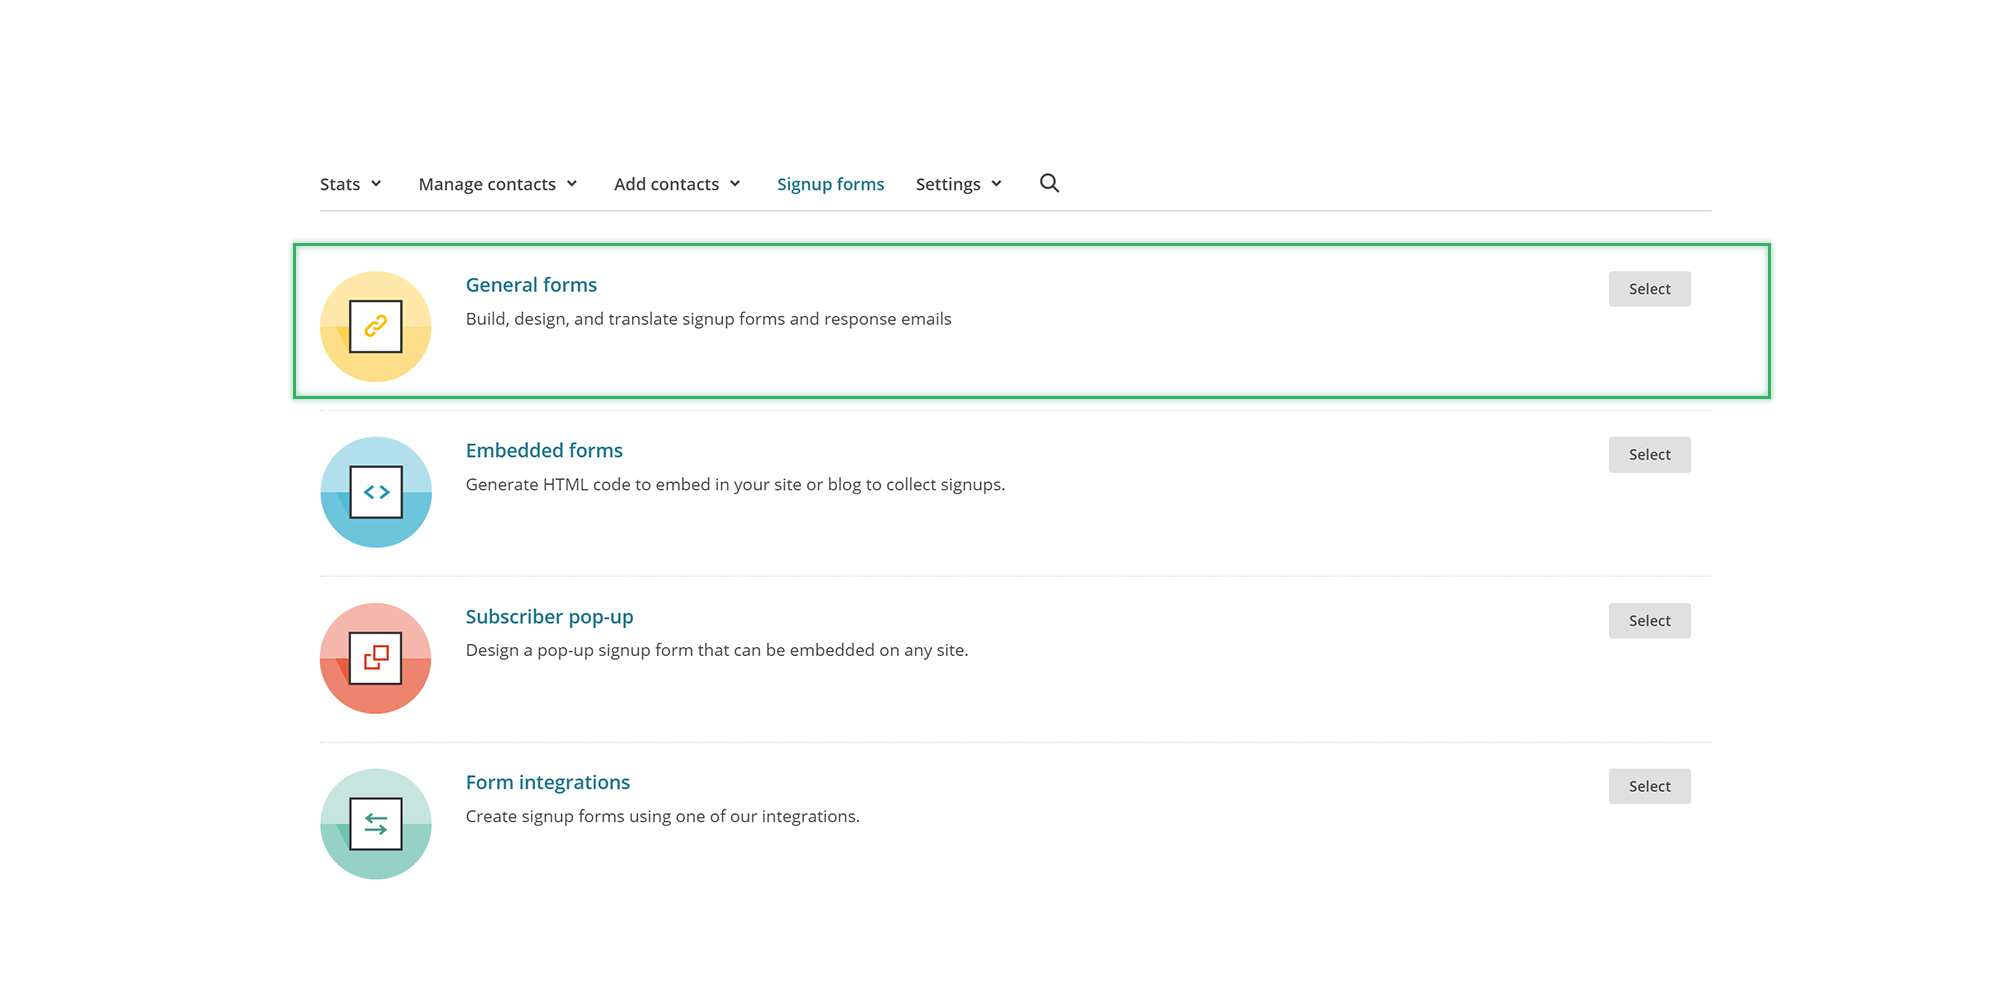Select the Embedded forms option button
Image resolution: width=2000 pixels, height=1000 pixels.
point(1649,455)
